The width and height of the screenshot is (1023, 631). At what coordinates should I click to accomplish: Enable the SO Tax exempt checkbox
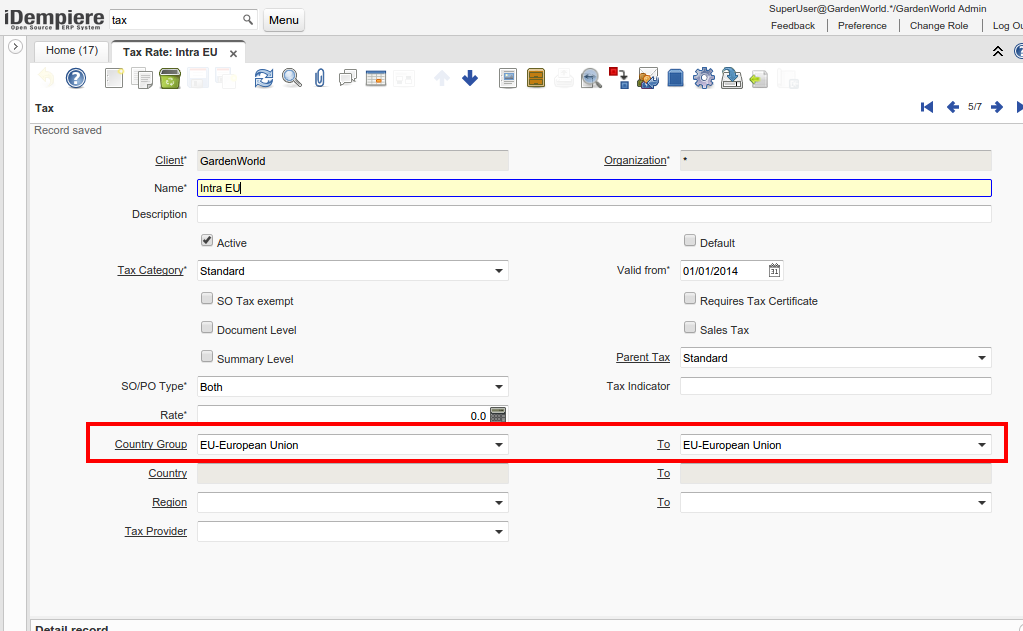(x=207, y=299)
